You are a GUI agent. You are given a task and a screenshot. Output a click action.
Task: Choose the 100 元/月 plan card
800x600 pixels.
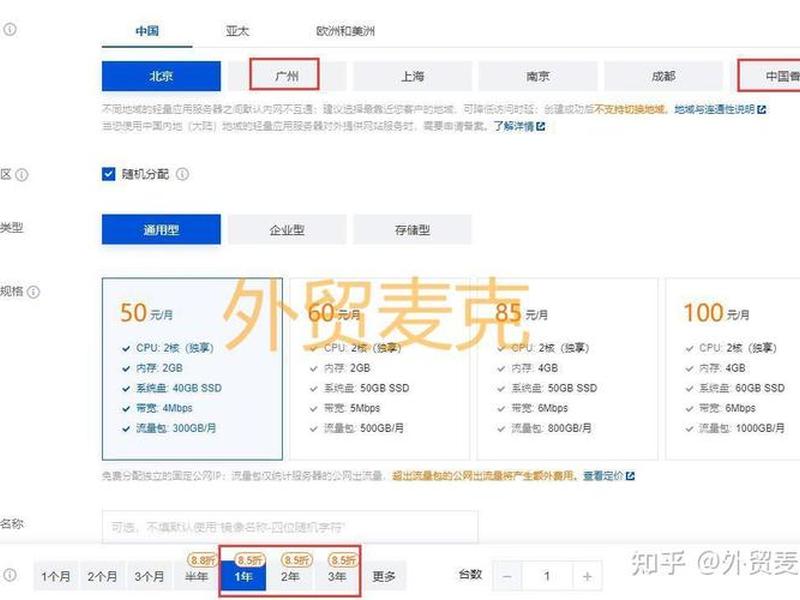click(x=733, y=369)
